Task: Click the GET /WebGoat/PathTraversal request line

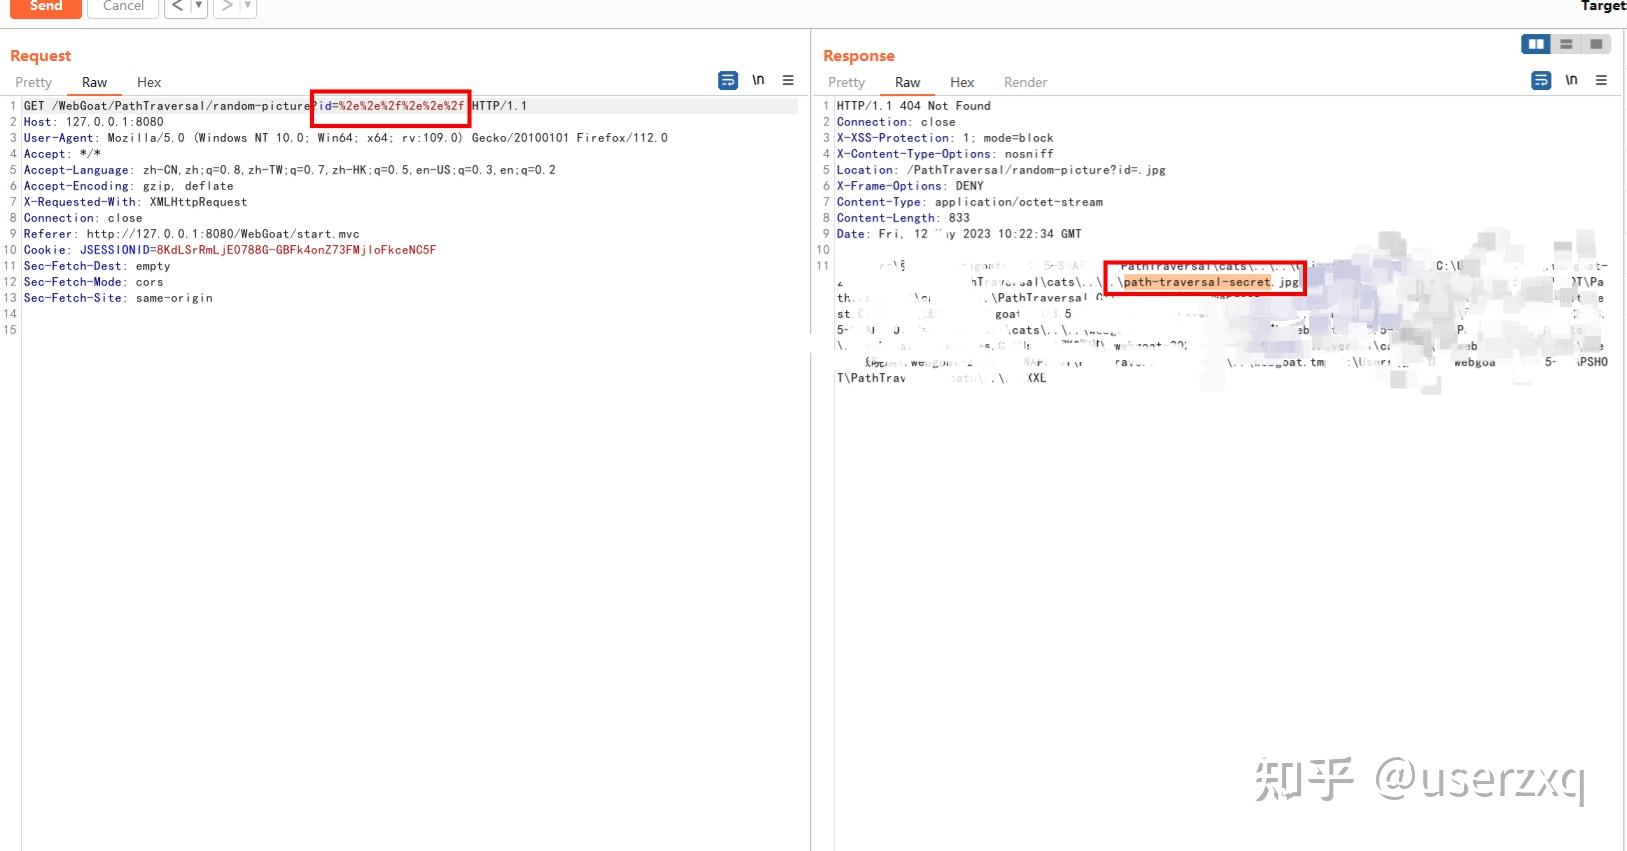Action: click(275, 106)
